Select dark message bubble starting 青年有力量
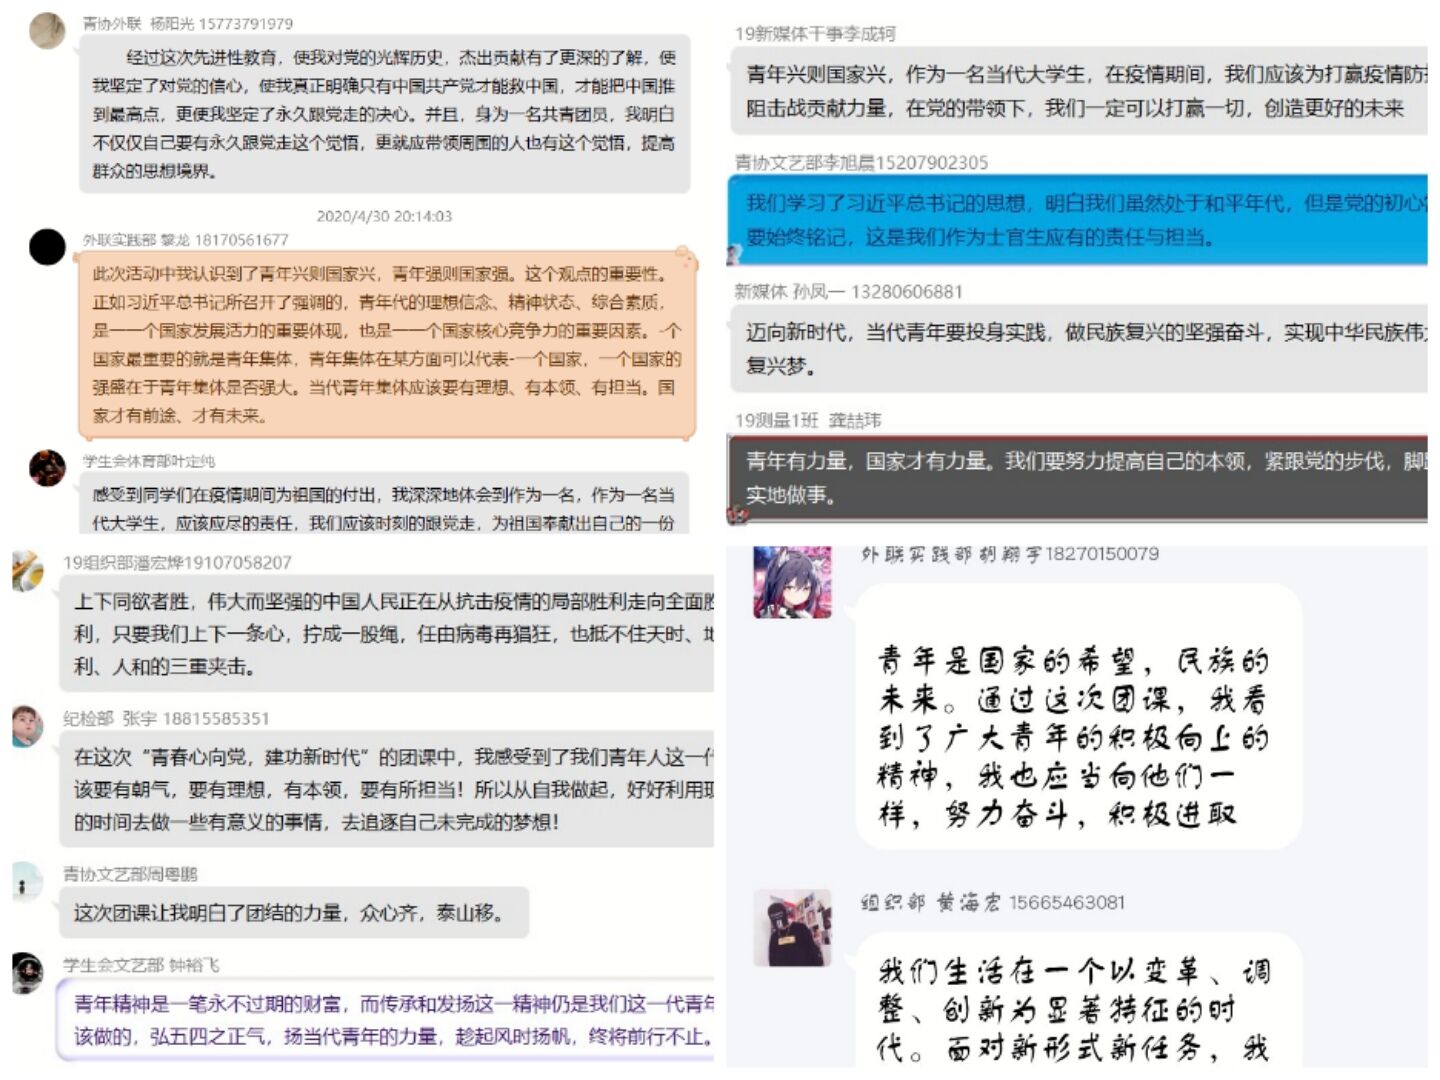 pos(1078,478)
